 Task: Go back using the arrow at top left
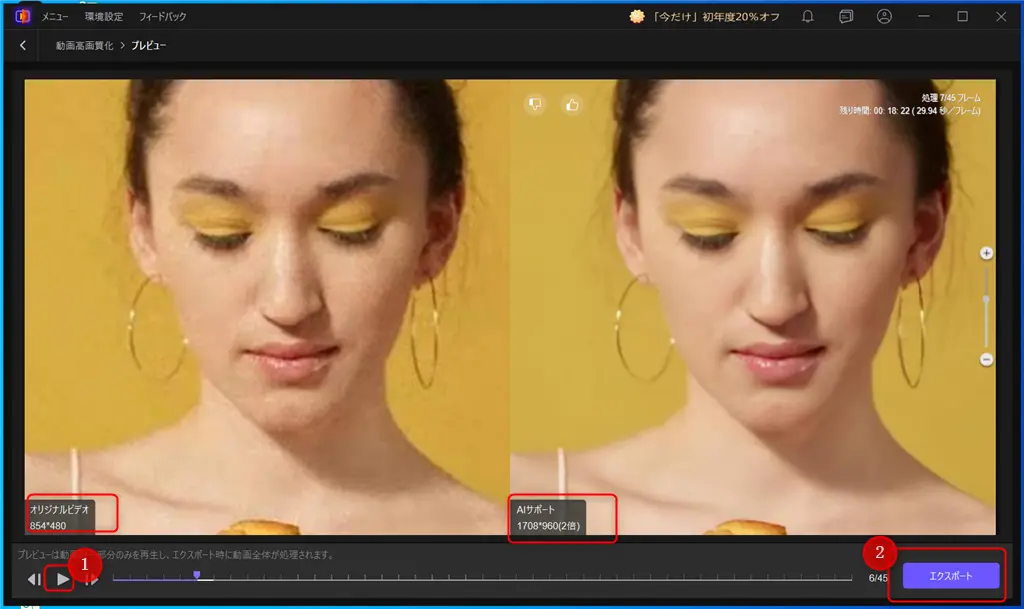point(22,45)
